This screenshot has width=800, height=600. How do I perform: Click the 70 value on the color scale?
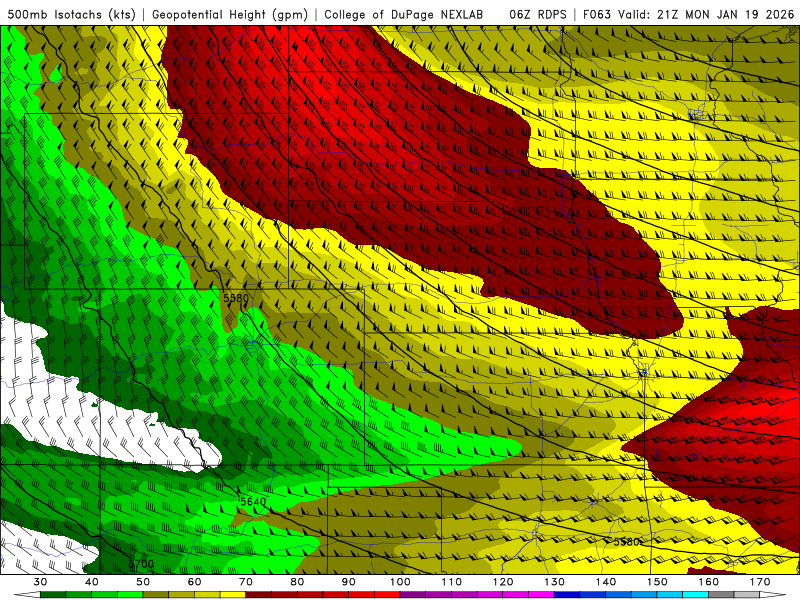(x=246, y=582)
